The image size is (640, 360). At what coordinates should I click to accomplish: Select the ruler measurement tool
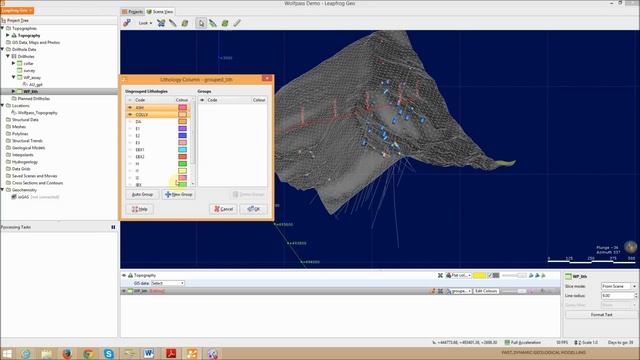(237, 23)
